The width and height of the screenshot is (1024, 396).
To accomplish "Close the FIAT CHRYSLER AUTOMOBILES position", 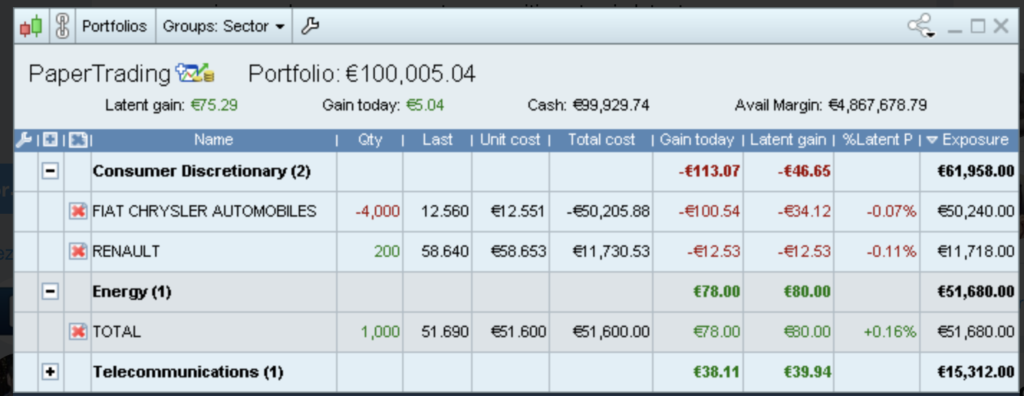I will click(x=78, y=211).
